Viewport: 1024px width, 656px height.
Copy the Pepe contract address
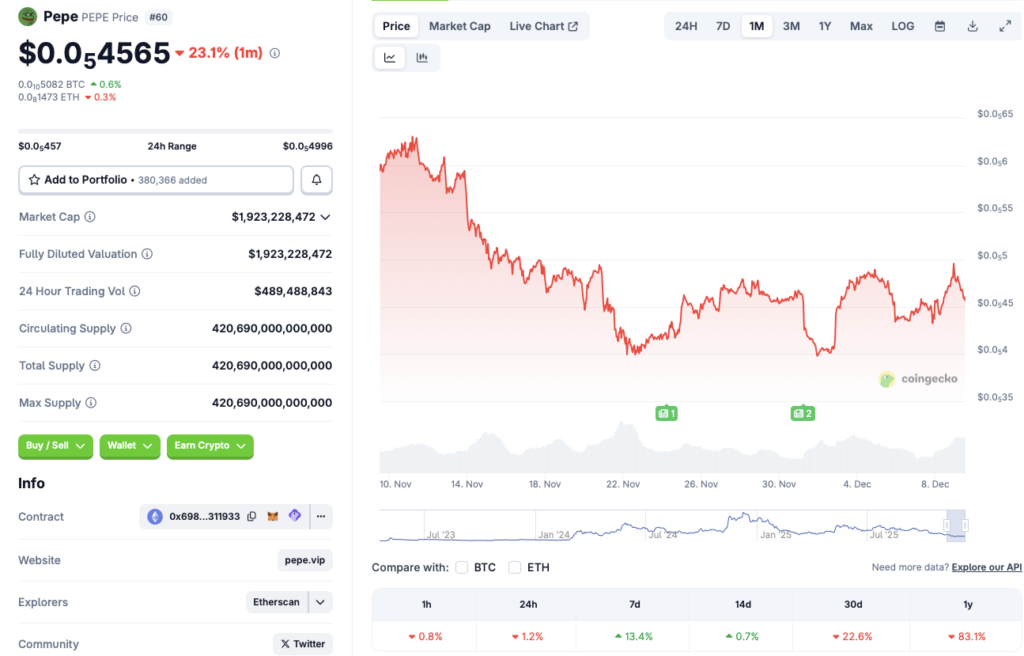tap(251, 516)
